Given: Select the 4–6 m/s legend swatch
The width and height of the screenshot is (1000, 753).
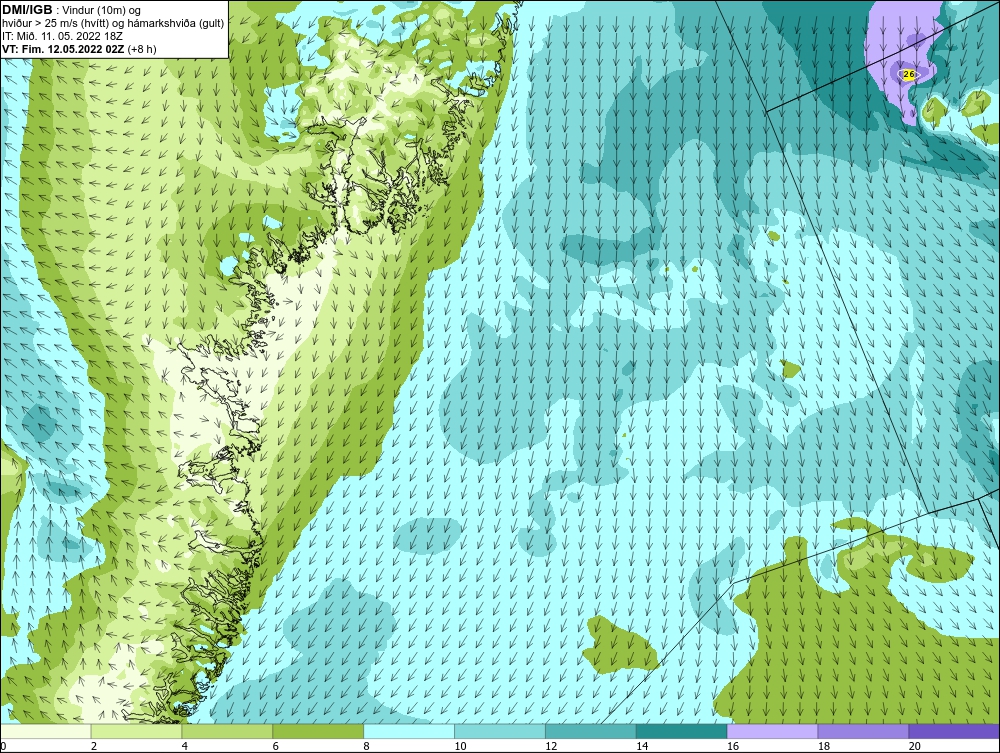Looking at the screenshot, I should tap(227, 731).
